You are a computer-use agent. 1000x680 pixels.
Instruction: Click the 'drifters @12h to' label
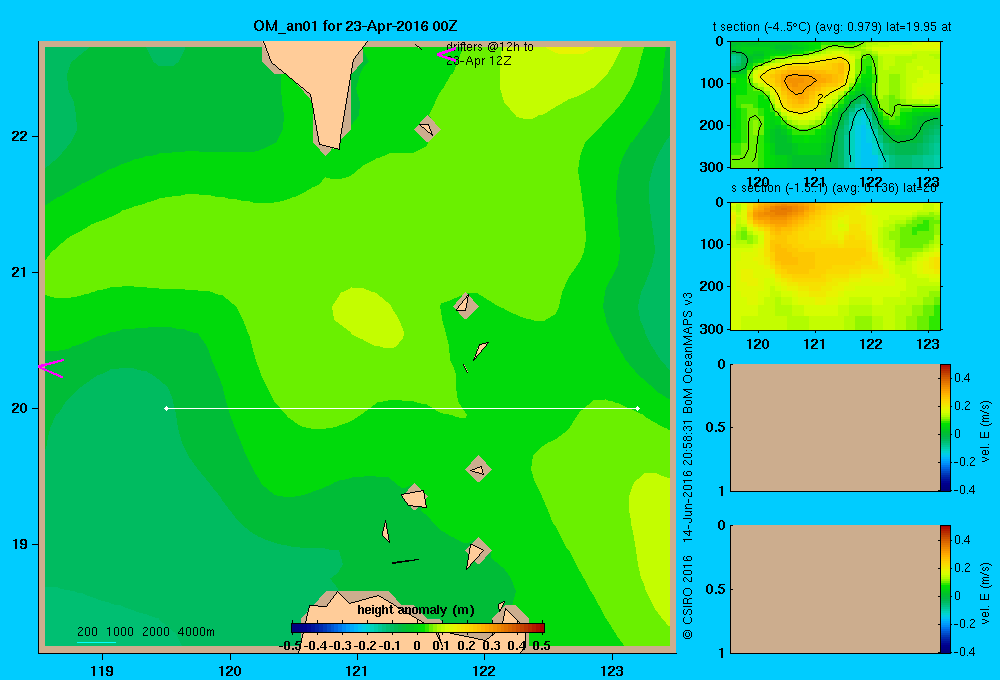tap(490, 47)
